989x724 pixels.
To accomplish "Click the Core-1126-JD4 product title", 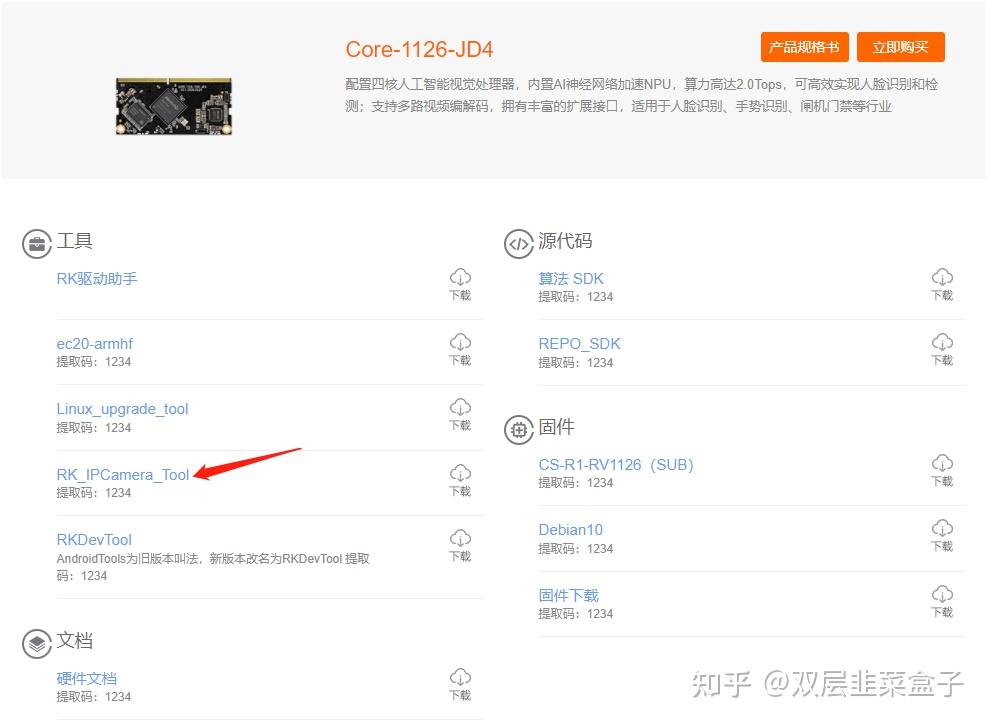I will [x=419, y=49].
